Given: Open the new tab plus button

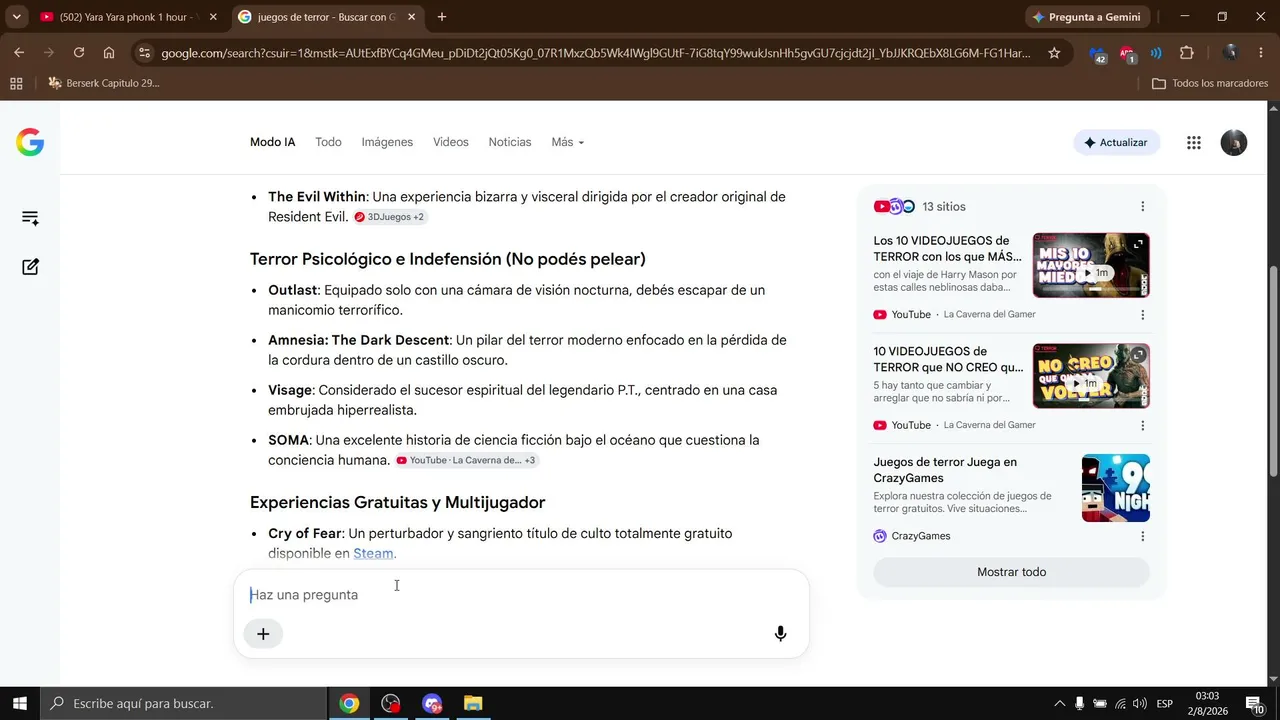Looking at the screenshot, I should [442, 17].
